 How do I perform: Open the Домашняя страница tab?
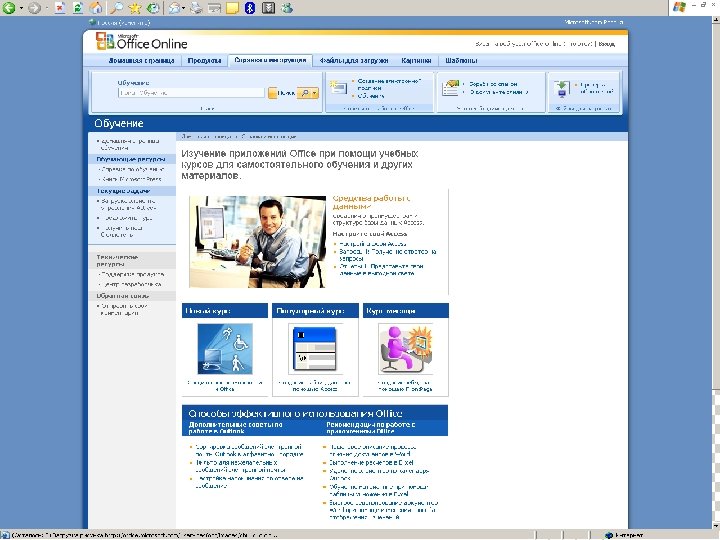pyautogui.click(x=141, y=60)
